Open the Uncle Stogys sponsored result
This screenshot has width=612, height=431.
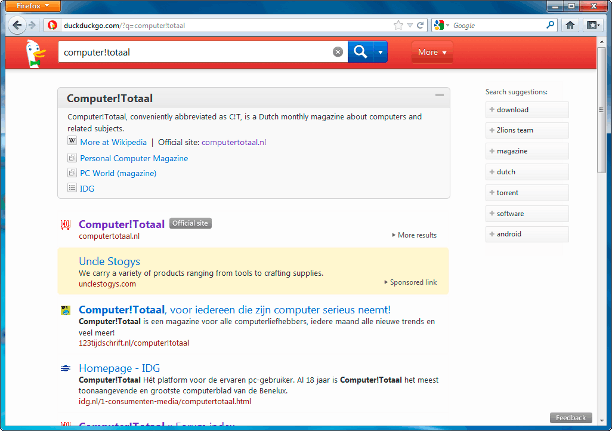click(x=109, y=261)
